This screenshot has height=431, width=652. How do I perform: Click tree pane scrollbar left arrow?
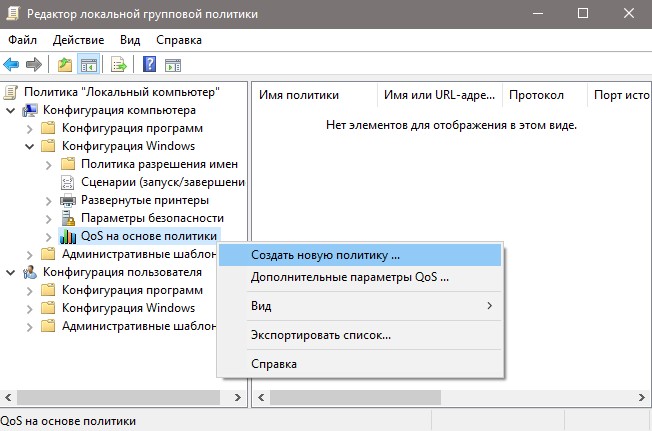click(x=8, y=397)
